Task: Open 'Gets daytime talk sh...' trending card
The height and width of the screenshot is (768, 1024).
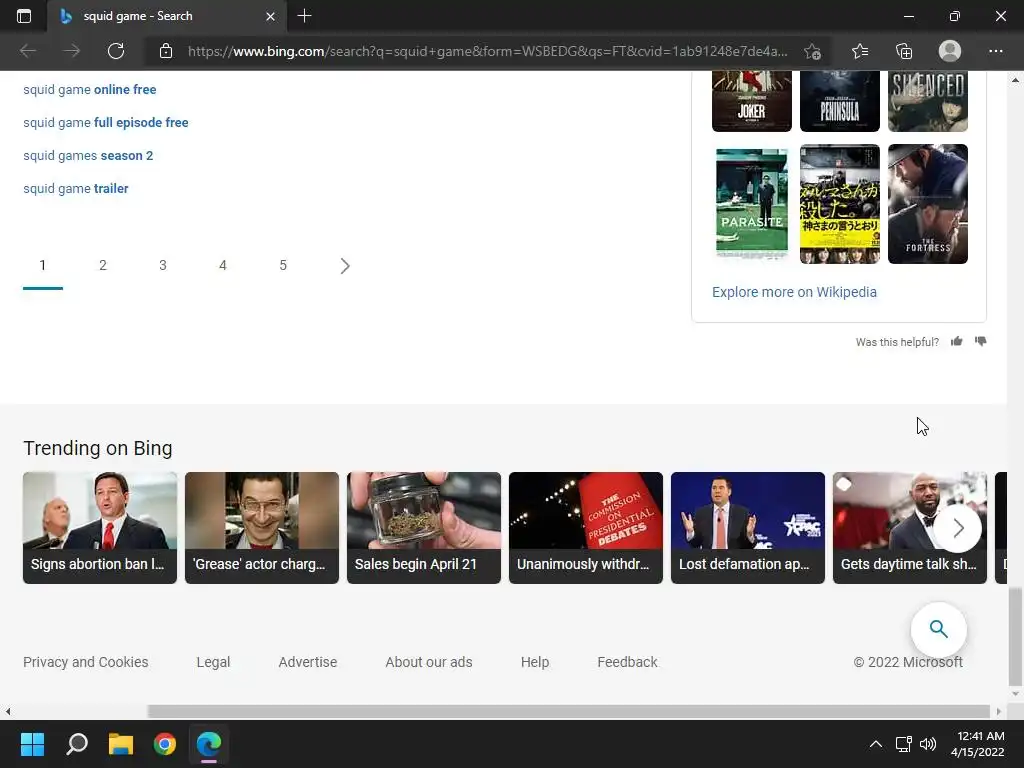Action: pyautogui.click(x=883, y=528)
